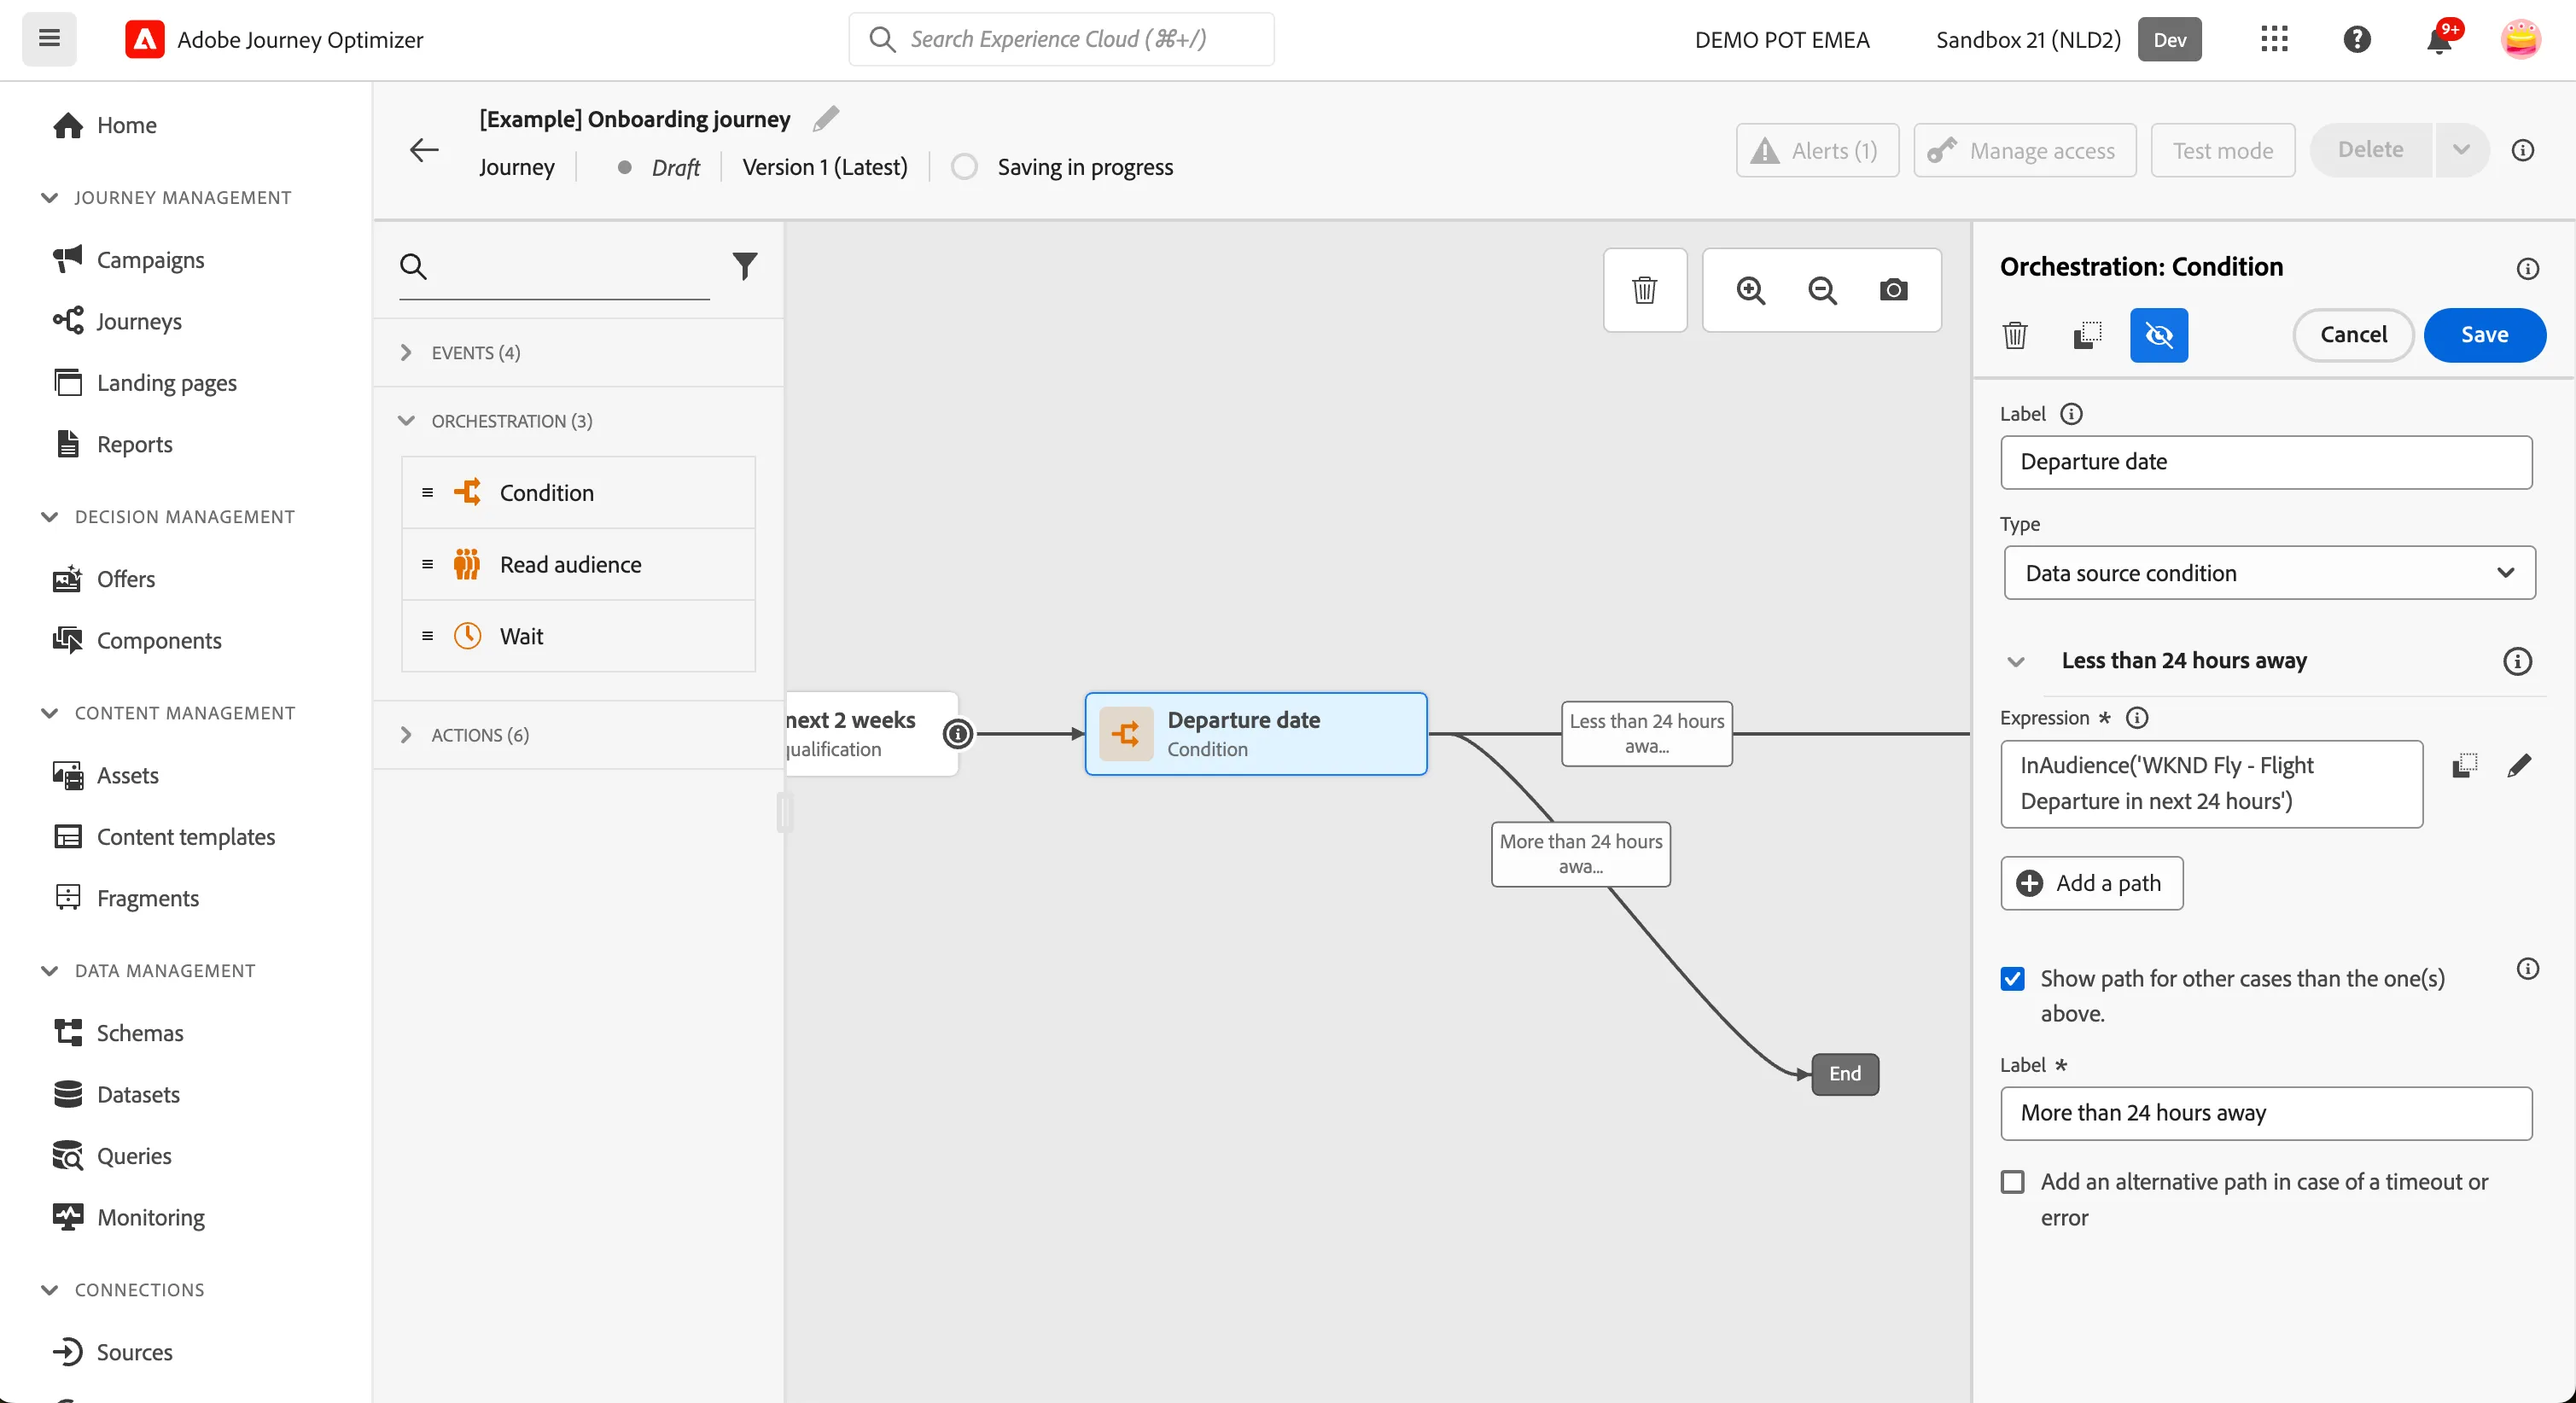Uncheck Show path for other cases checkbox
The width and height of the screenshot is (2576, 1403).
2013,978
